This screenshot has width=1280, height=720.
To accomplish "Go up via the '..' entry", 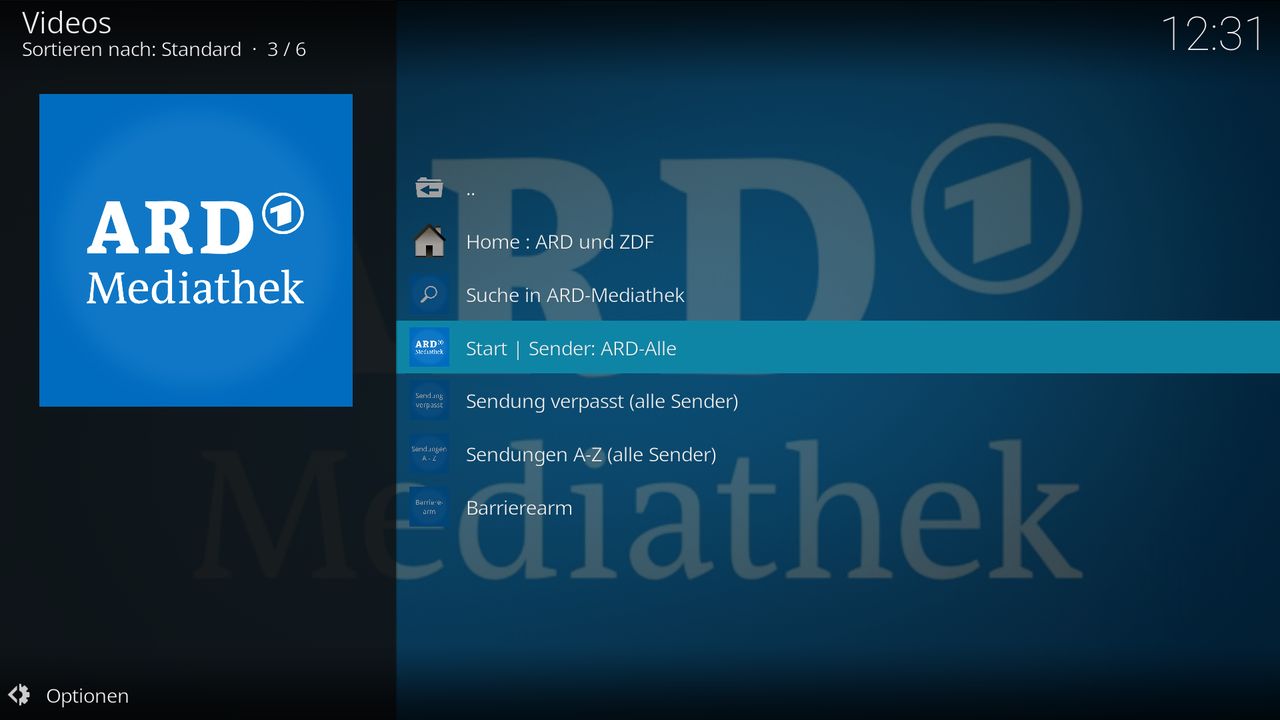I will 838,188.
